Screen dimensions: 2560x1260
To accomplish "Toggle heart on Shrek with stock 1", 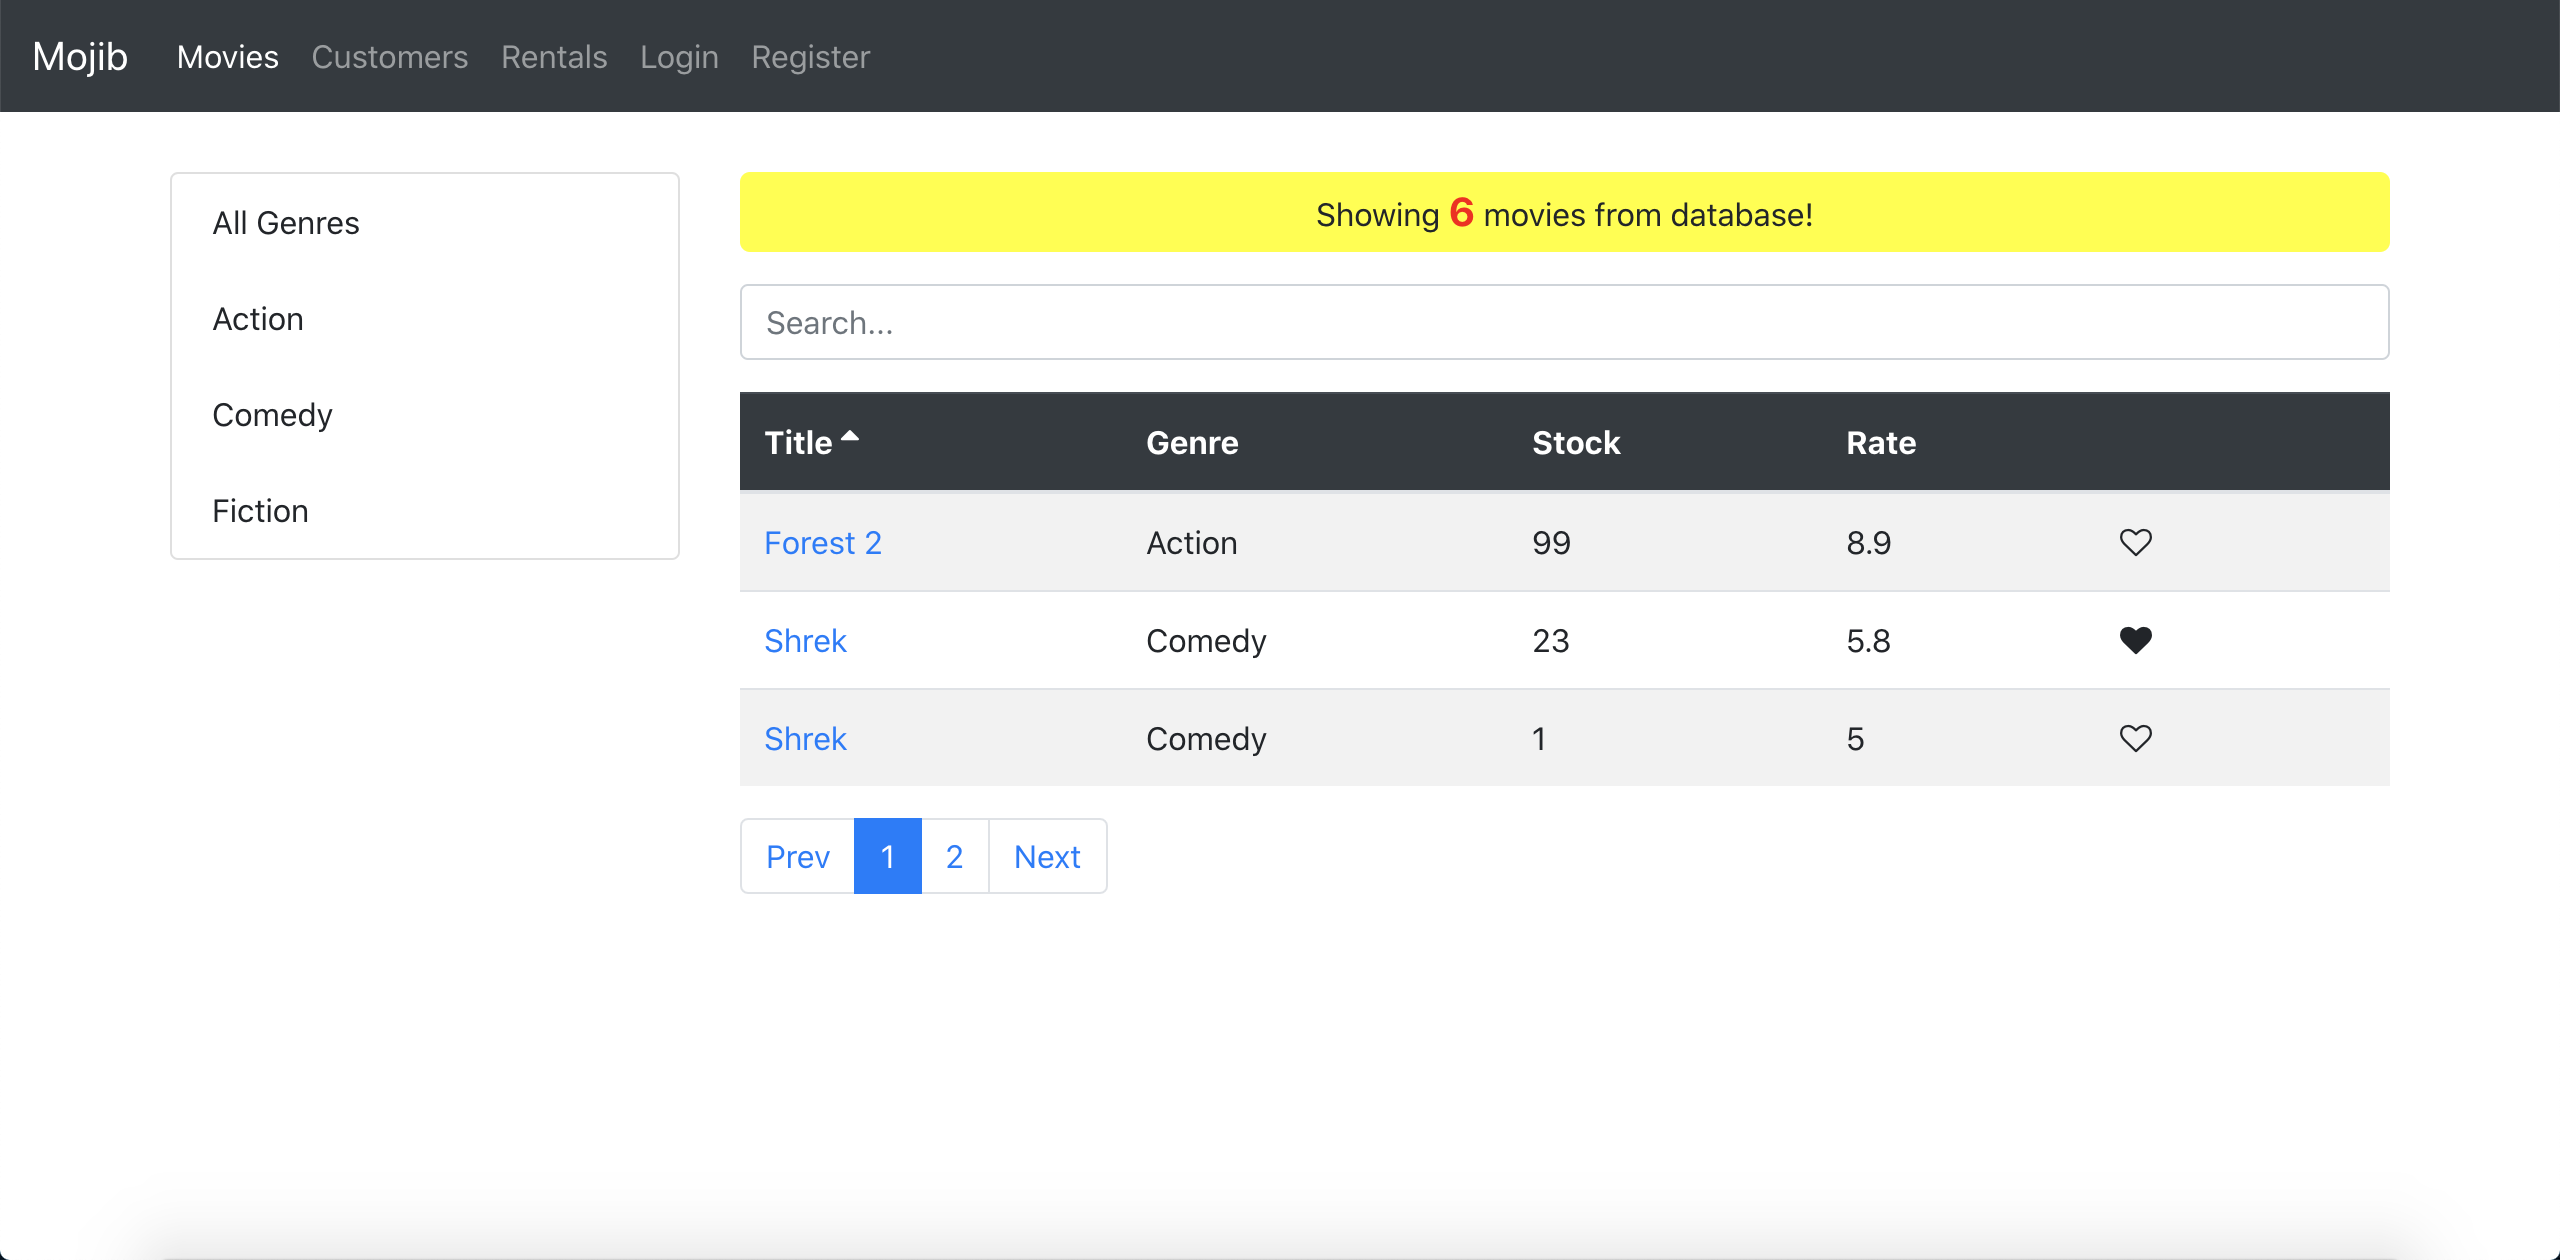I will pos(2135,738).
